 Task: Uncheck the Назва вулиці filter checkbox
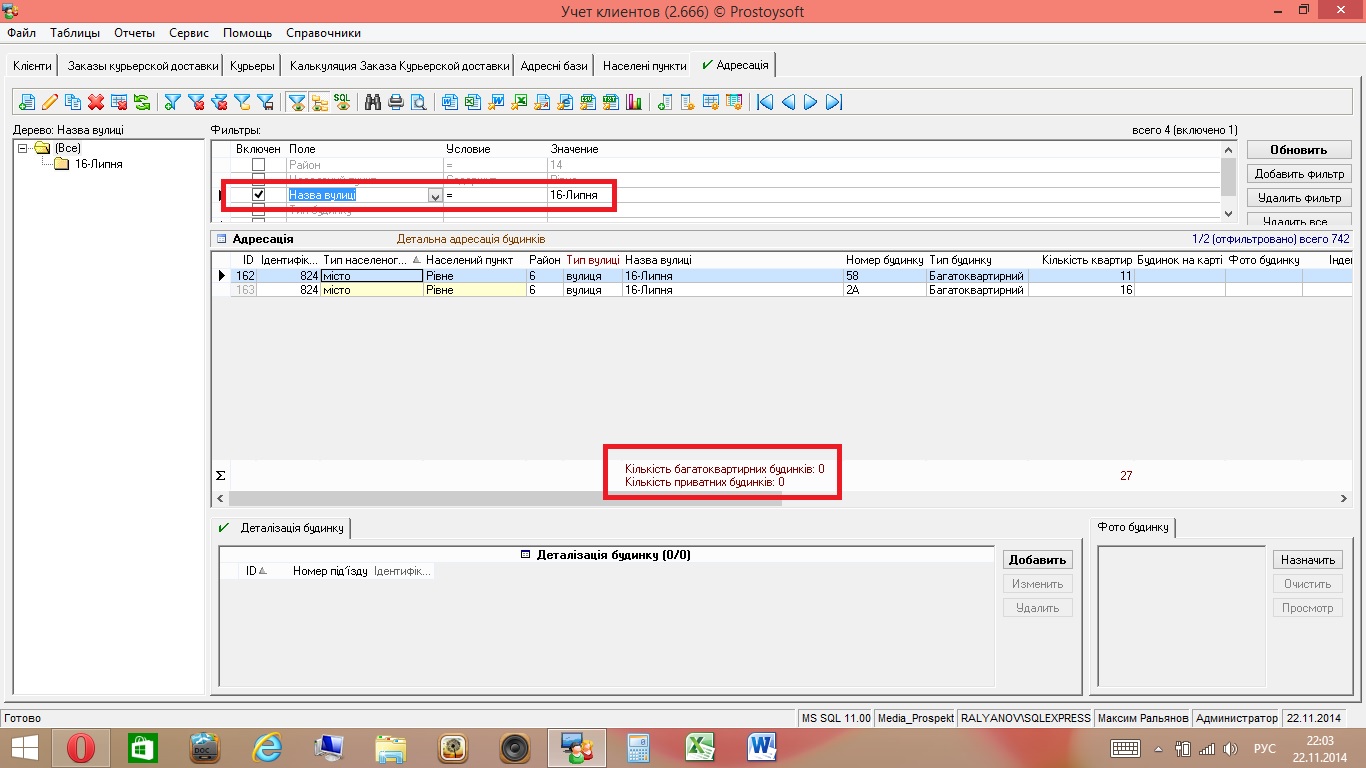point(258,195)
